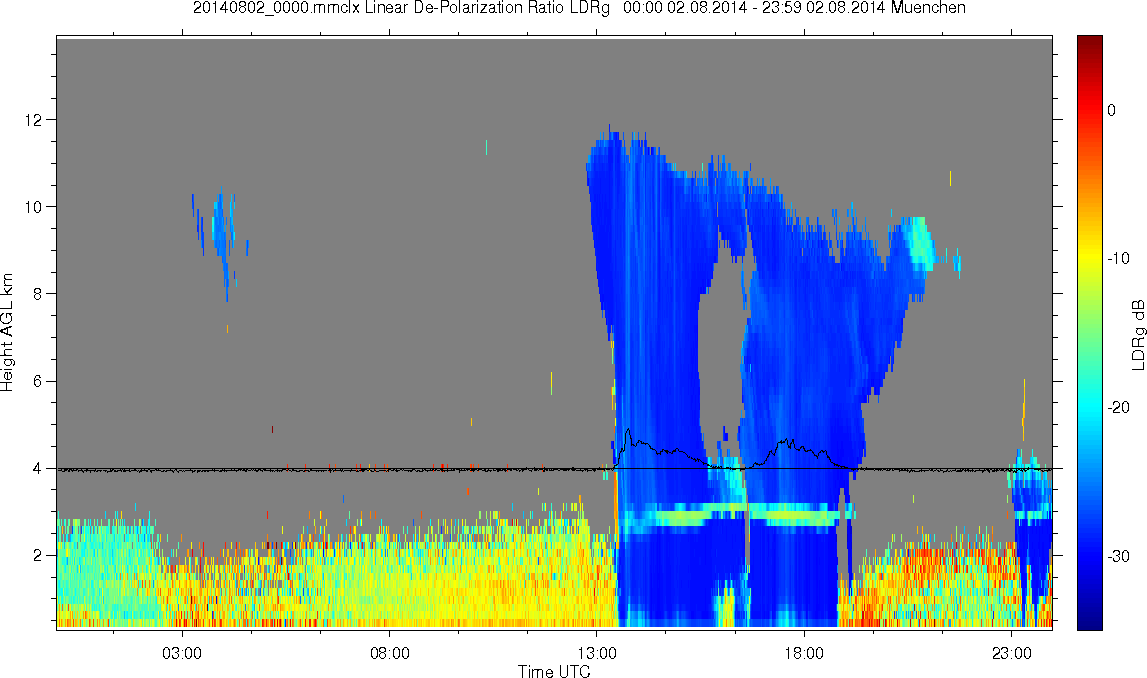Click the height axis label '2'
Viewport: 1147px width, 678px height.
point(39,555)
